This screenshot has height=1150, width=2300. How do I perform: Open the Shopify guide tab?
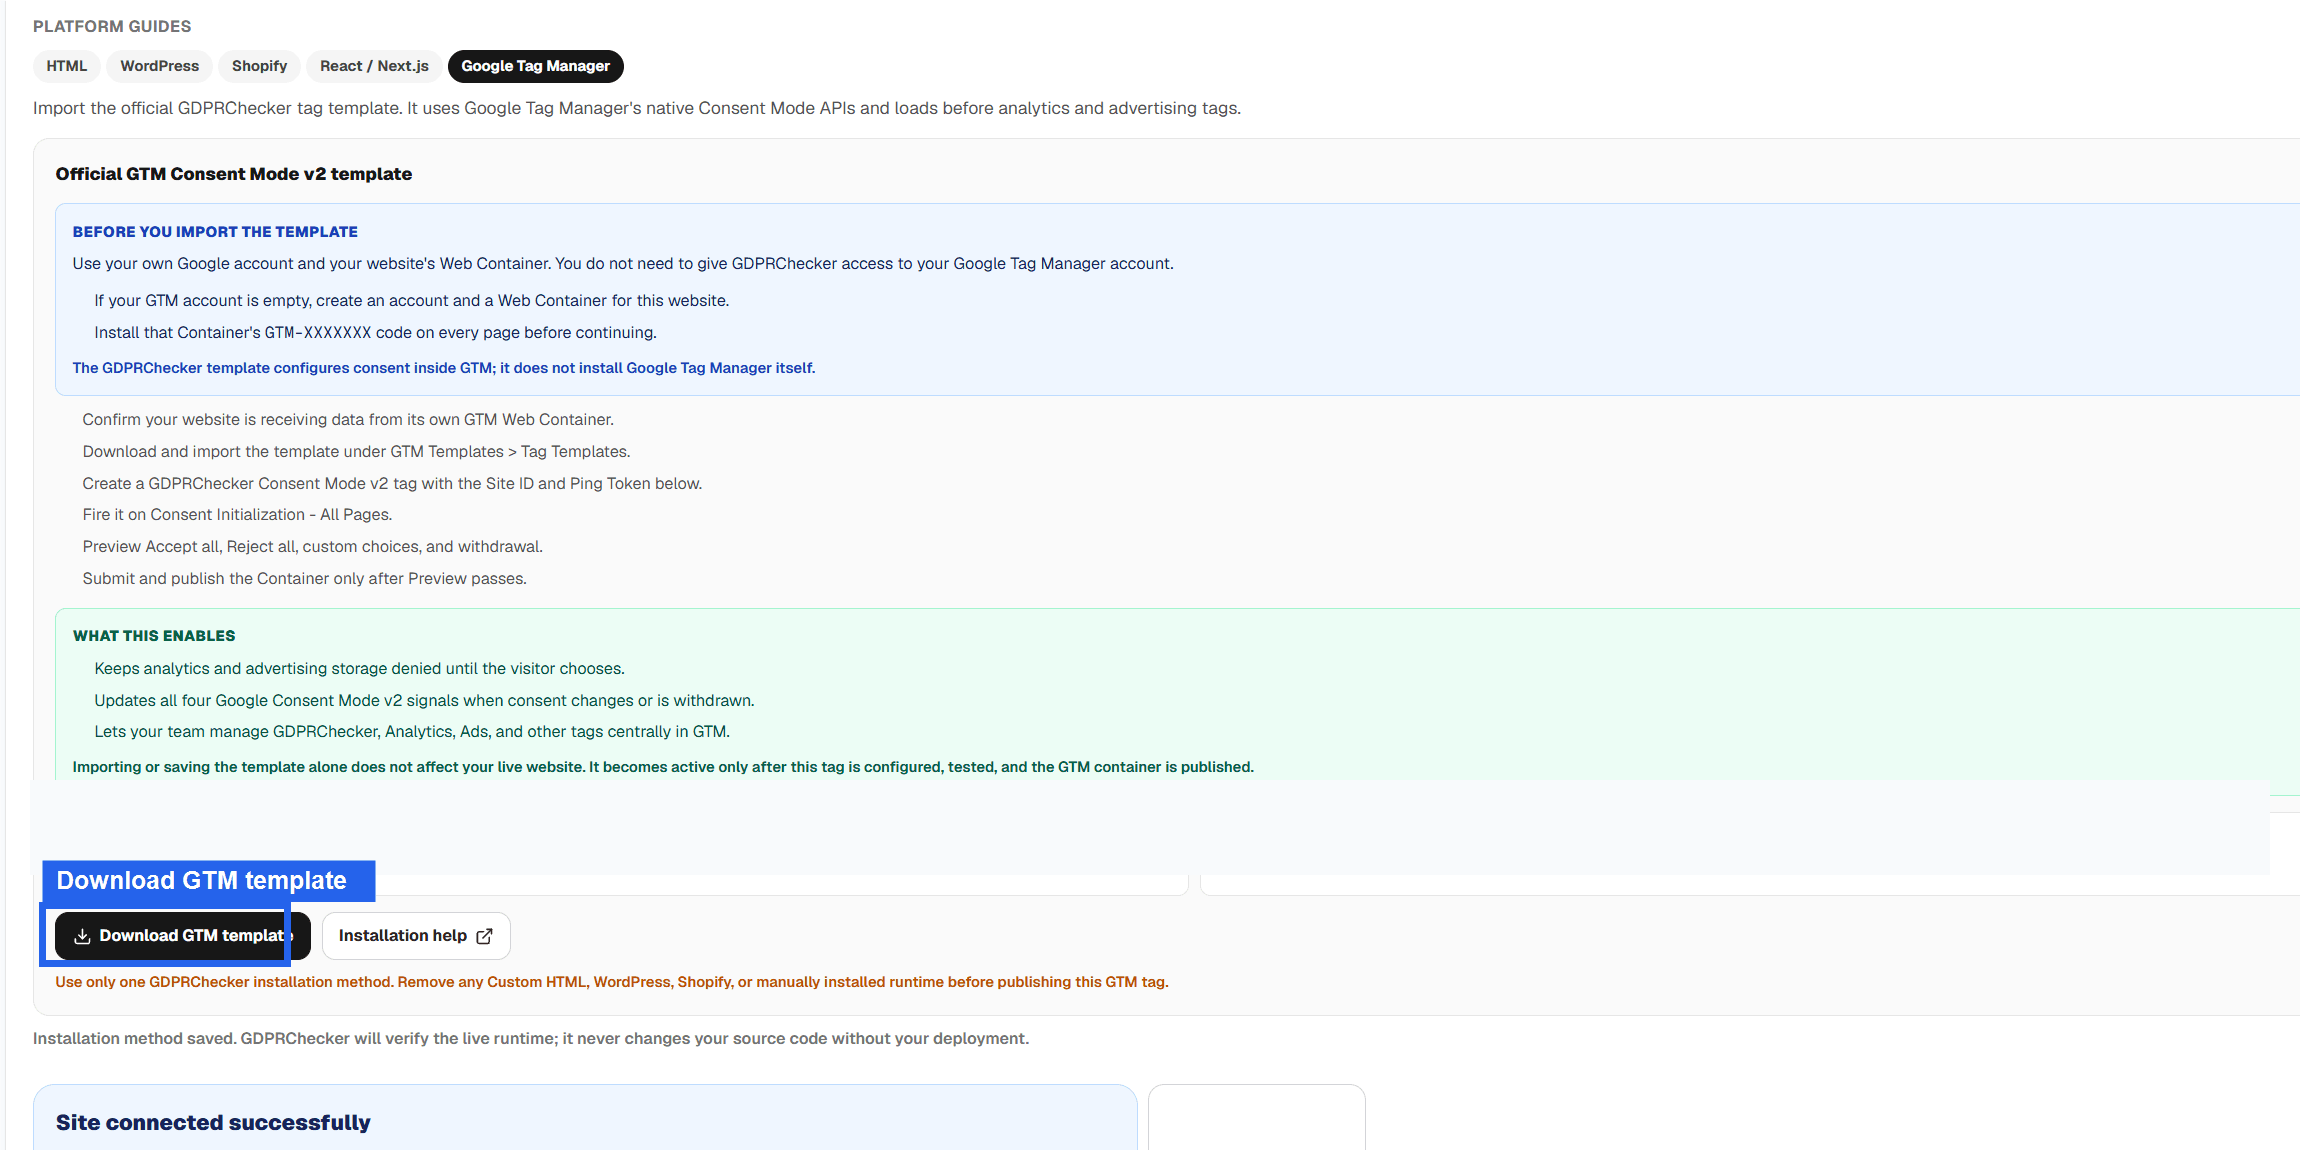click(260, 66)
